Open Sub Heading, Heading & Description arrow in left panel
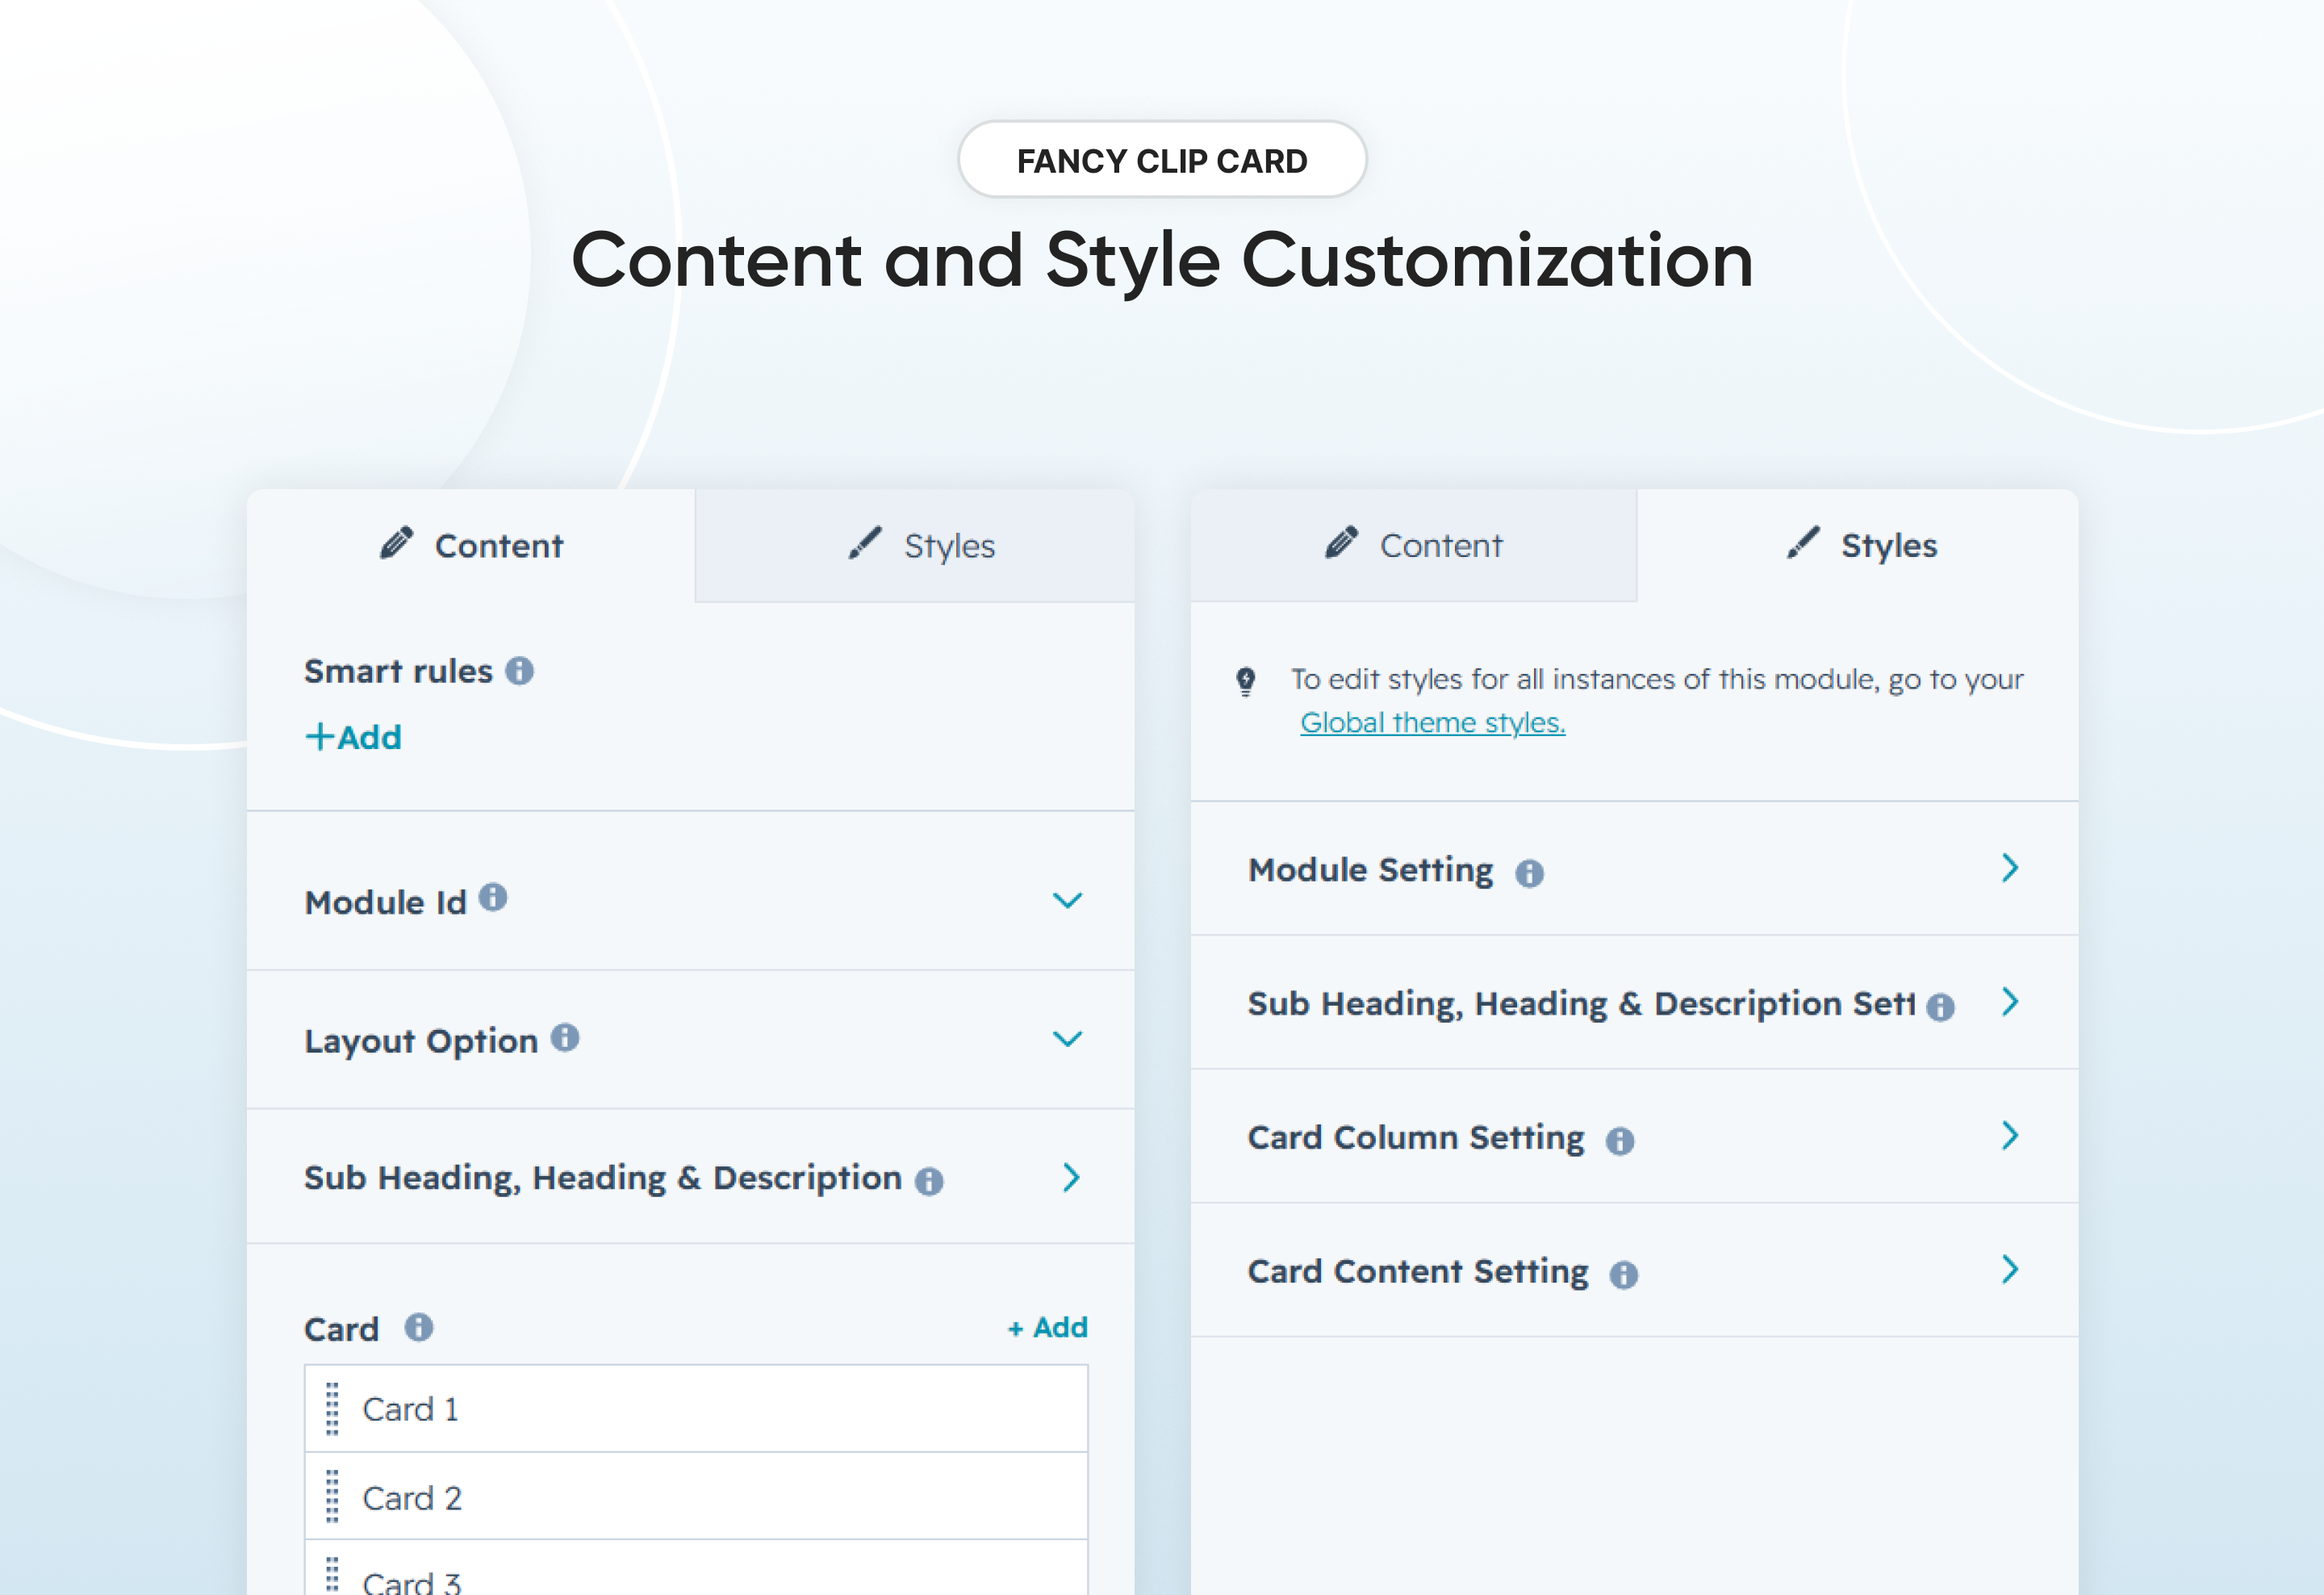 click(x=1071, y=1178)
